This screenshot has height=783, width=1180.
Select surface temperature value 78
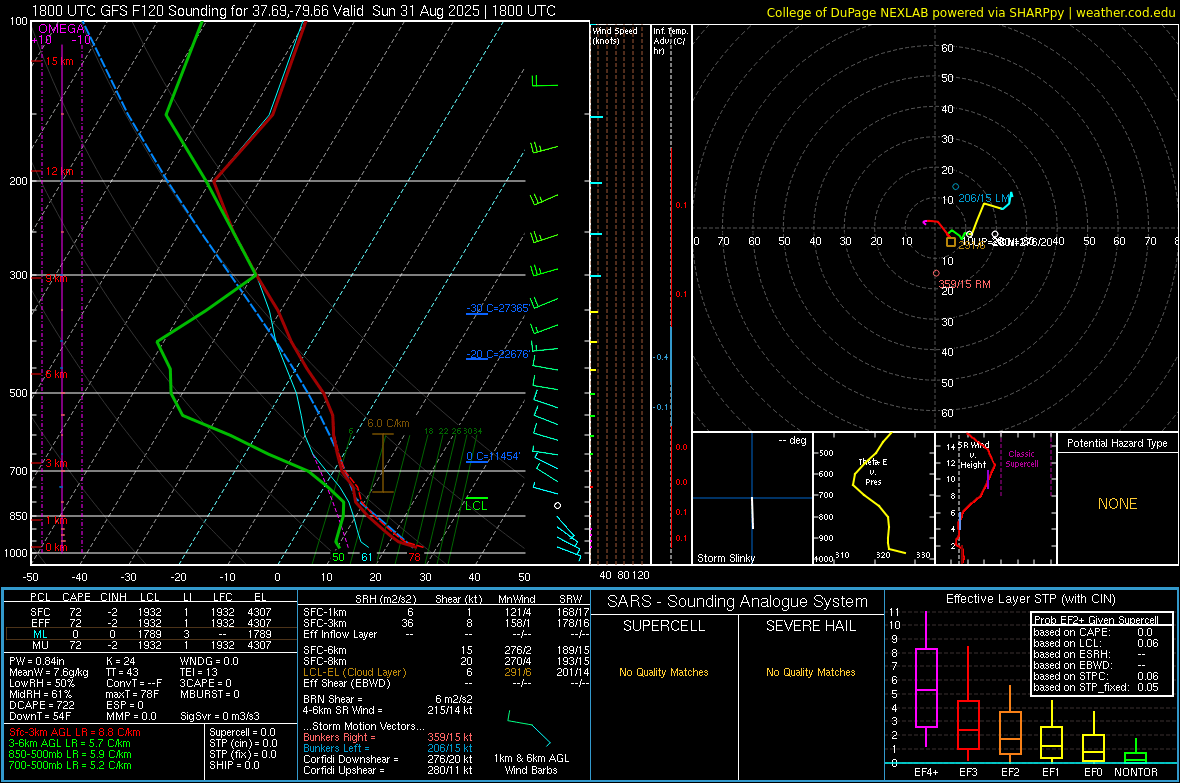(415, 557)
